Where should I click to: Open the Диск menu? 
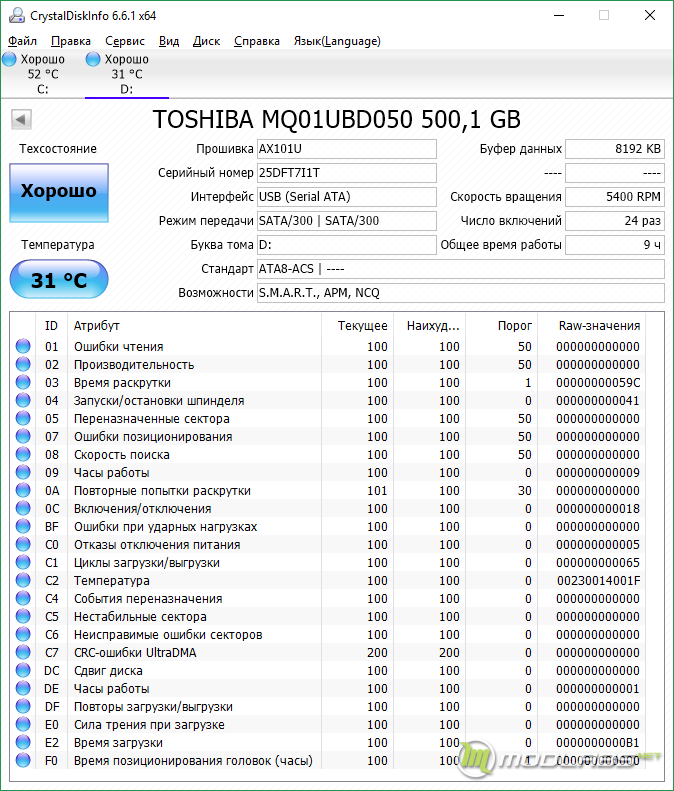pos(206,41)
